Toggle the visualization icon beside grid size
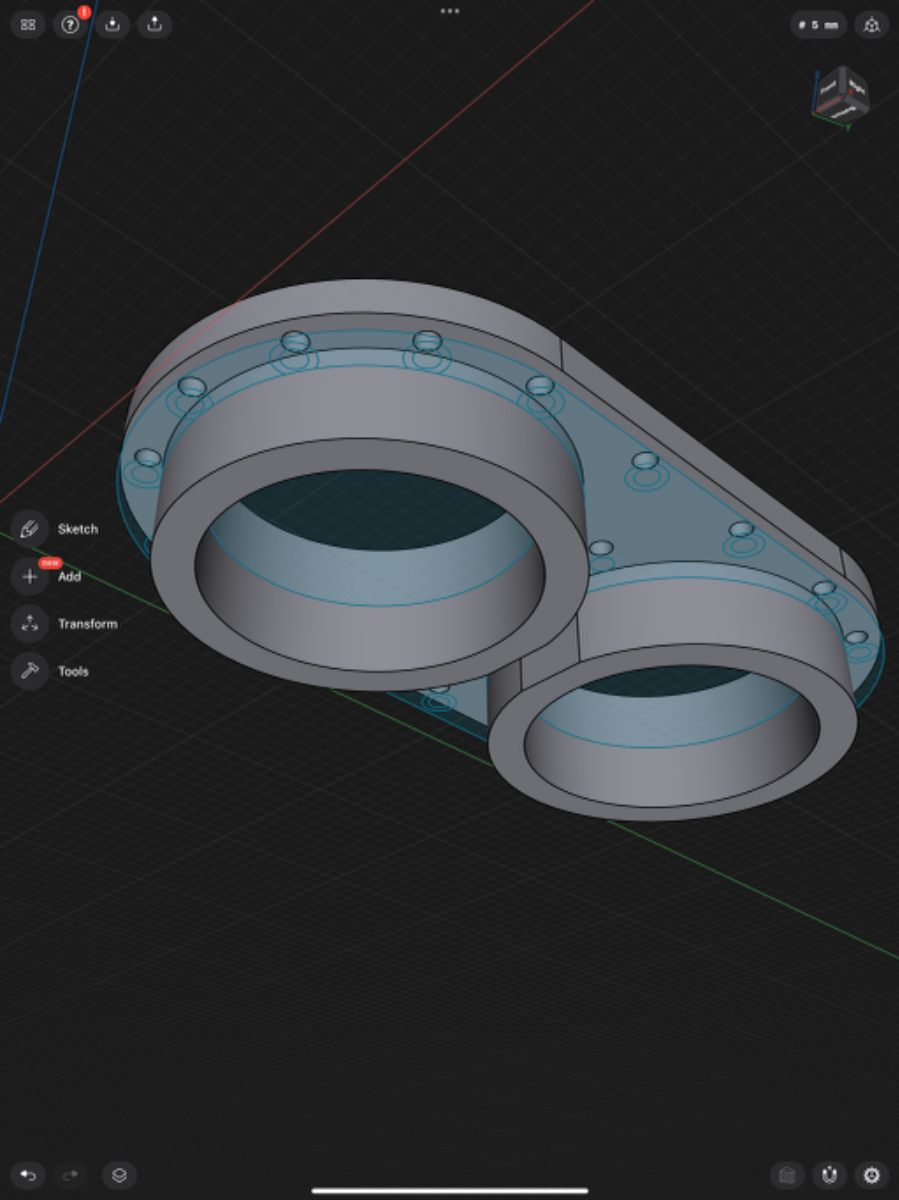Viewport: 899px width, 1200px height. (x=871, y=25)
